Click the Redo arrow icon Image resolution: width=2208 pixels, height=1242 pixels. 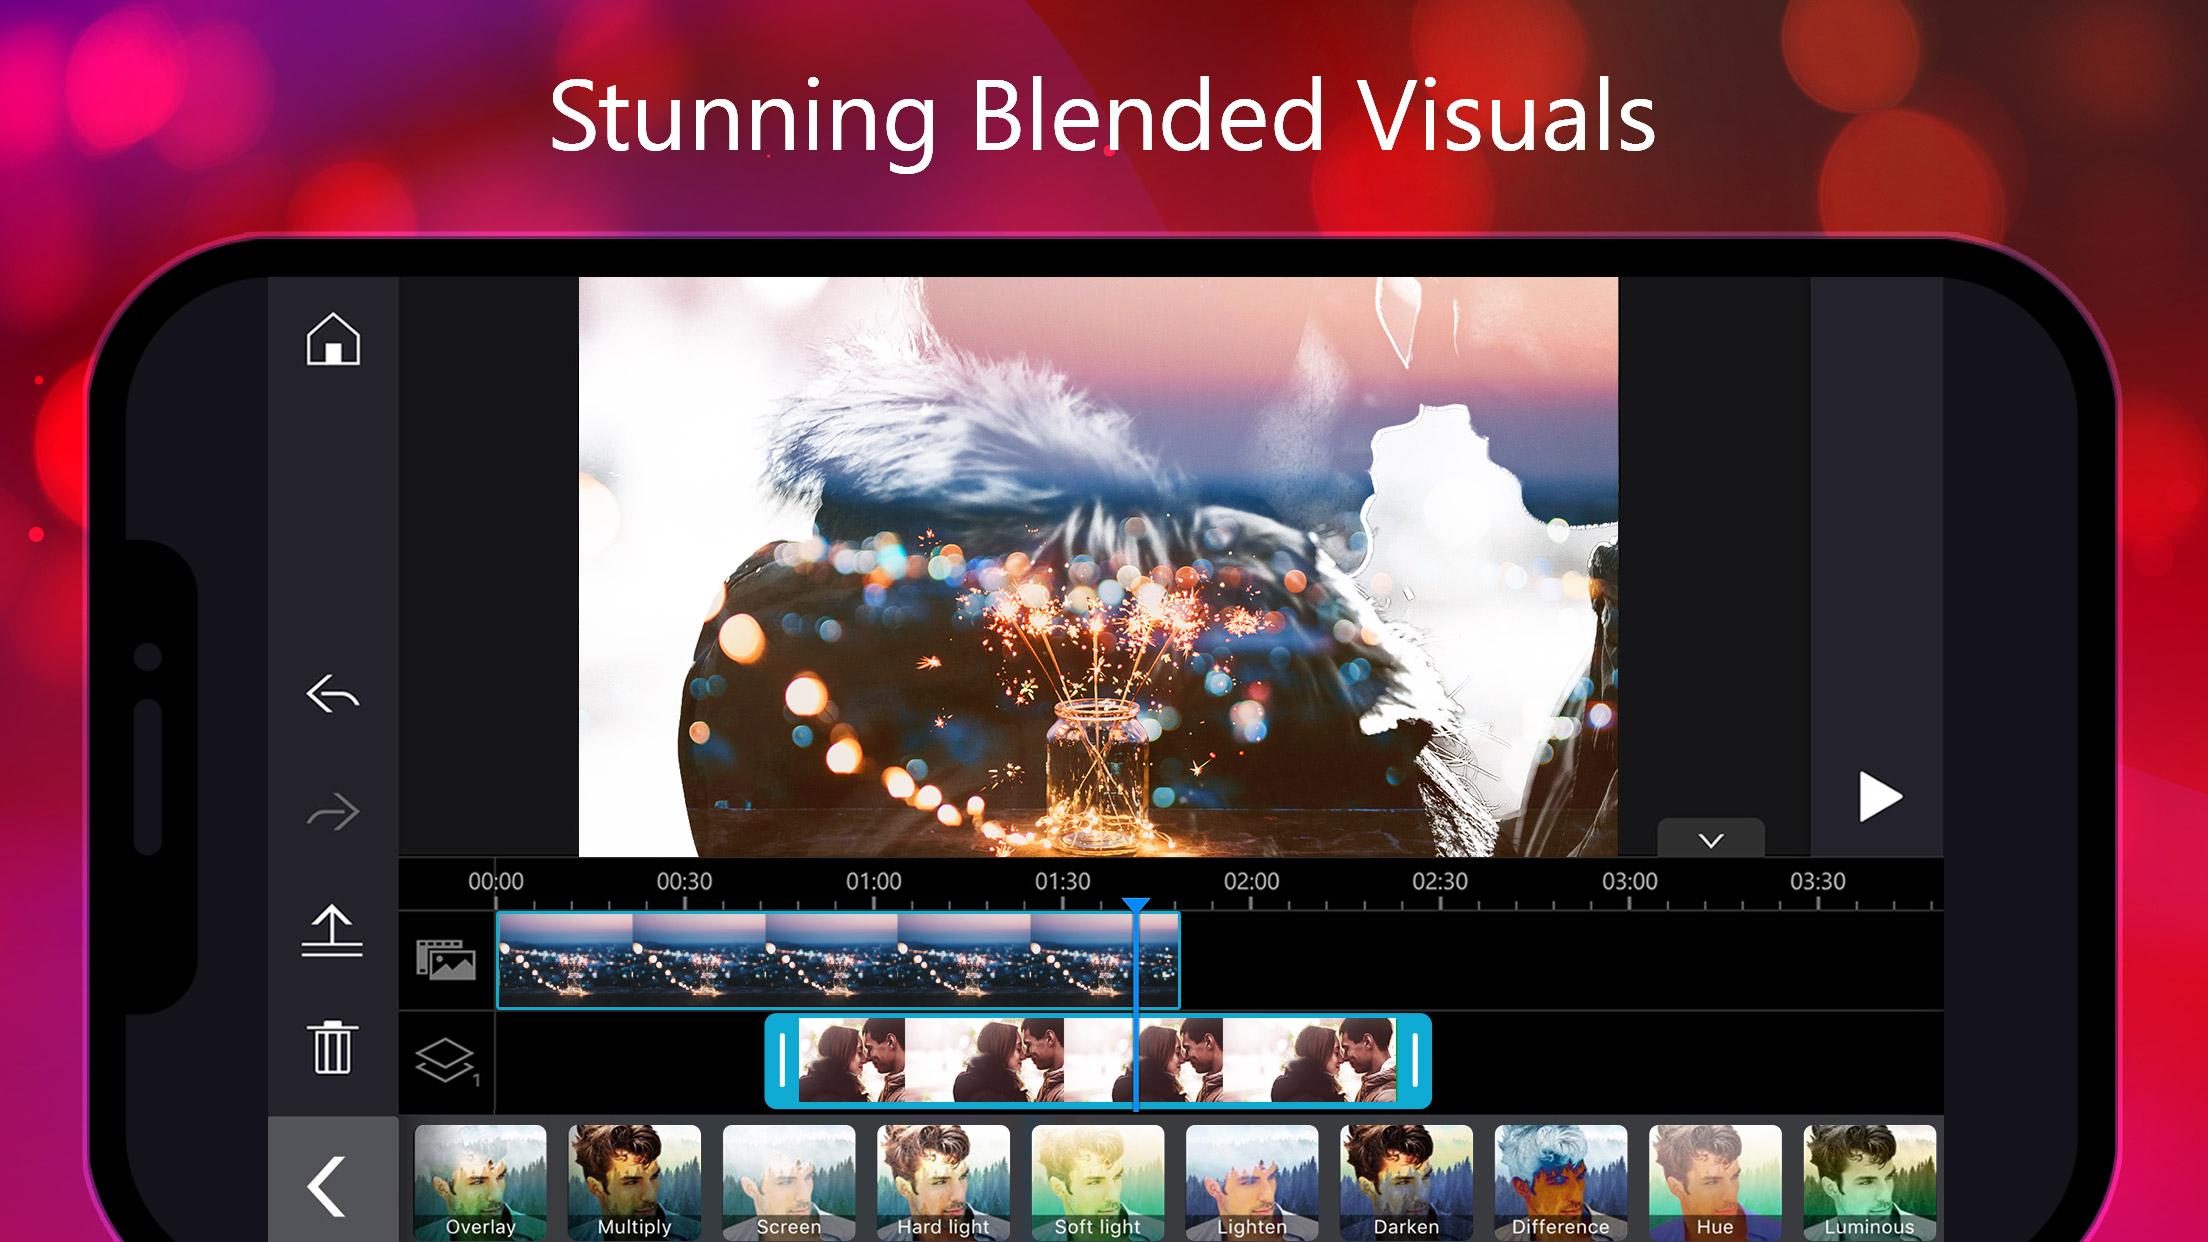(x=333, y=812)
